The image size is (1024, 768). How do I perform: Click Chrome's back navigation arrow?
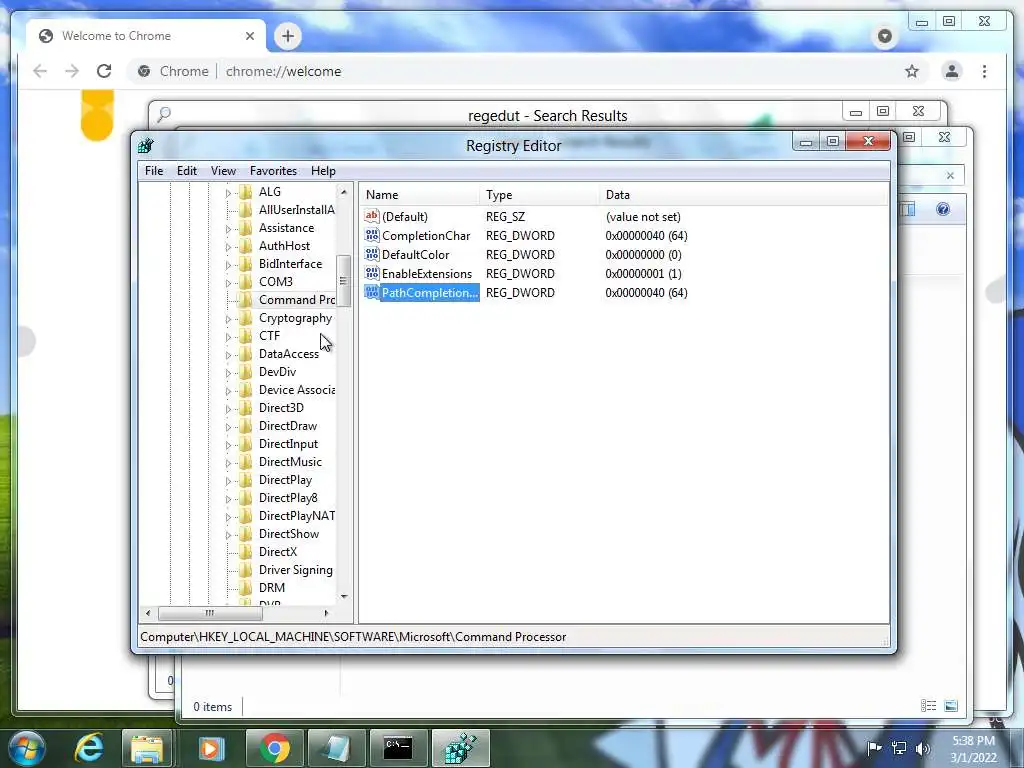(x=40, y=71)
